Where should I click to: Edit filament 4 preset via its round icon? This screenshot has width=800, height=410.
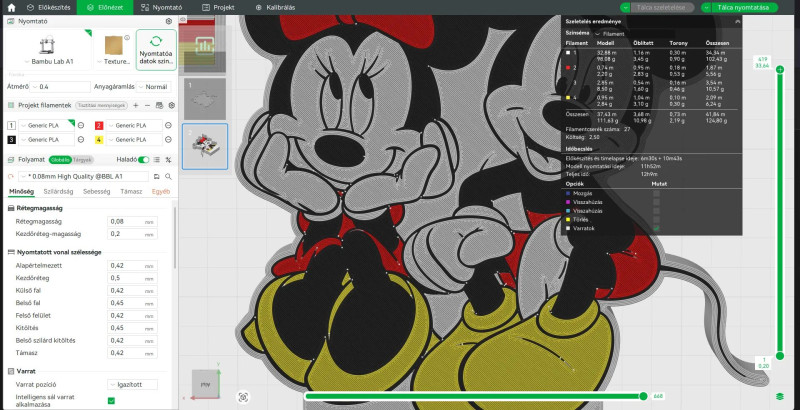(x=168, y=140)
